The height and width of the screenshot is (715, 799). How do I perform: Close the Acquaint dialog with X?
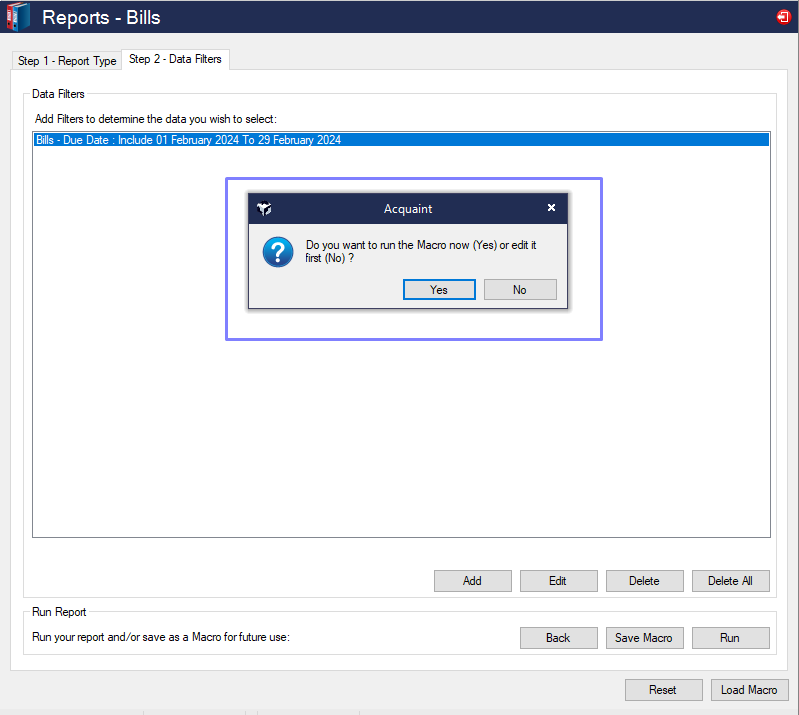(551, 208)
